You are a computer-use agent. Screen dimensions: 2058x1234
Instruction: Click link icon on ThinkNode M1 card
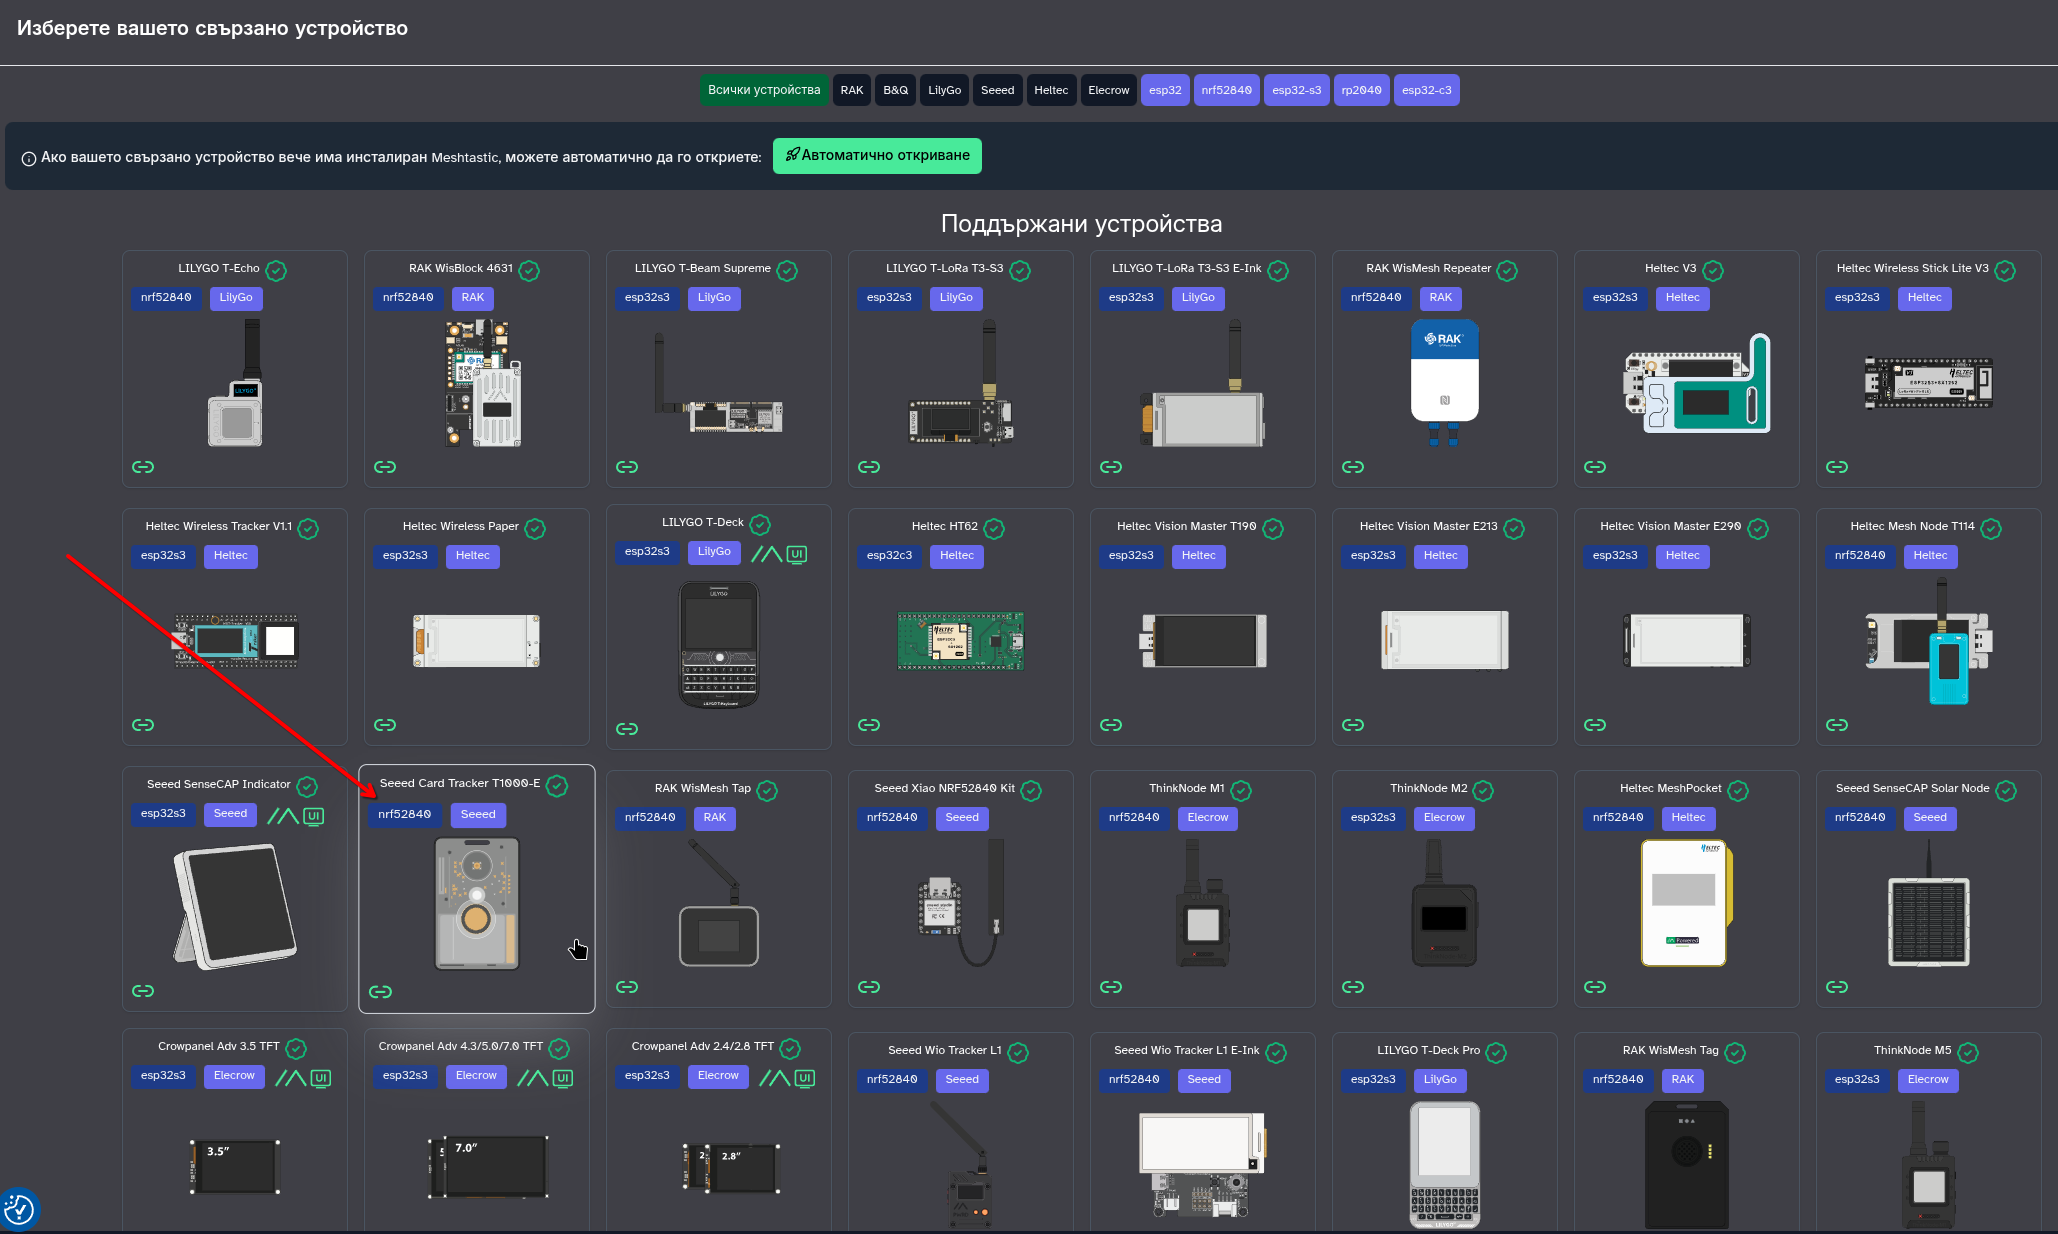pos(1110,987)
